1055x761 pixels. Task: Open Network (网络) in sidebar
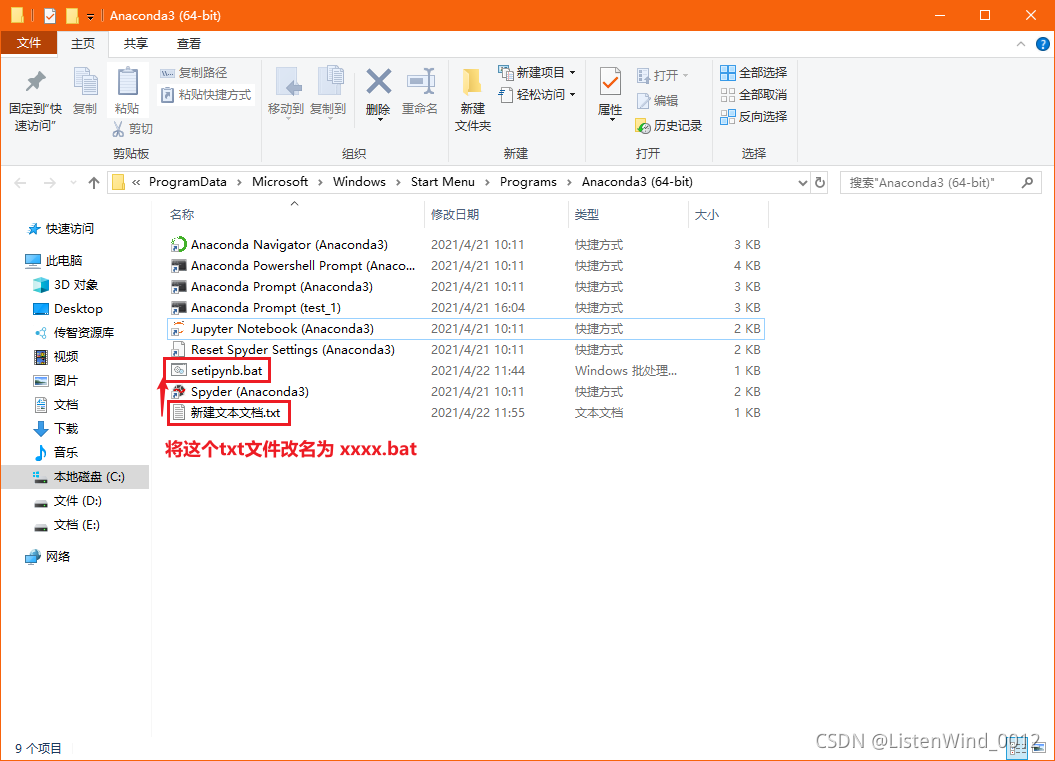tap(48, 556)
